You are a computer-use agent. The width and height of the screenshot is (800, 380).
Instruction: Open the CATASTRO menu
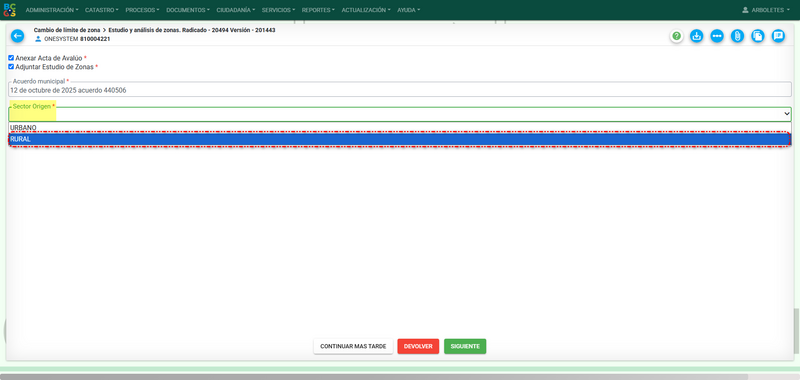tap(102, 10)
